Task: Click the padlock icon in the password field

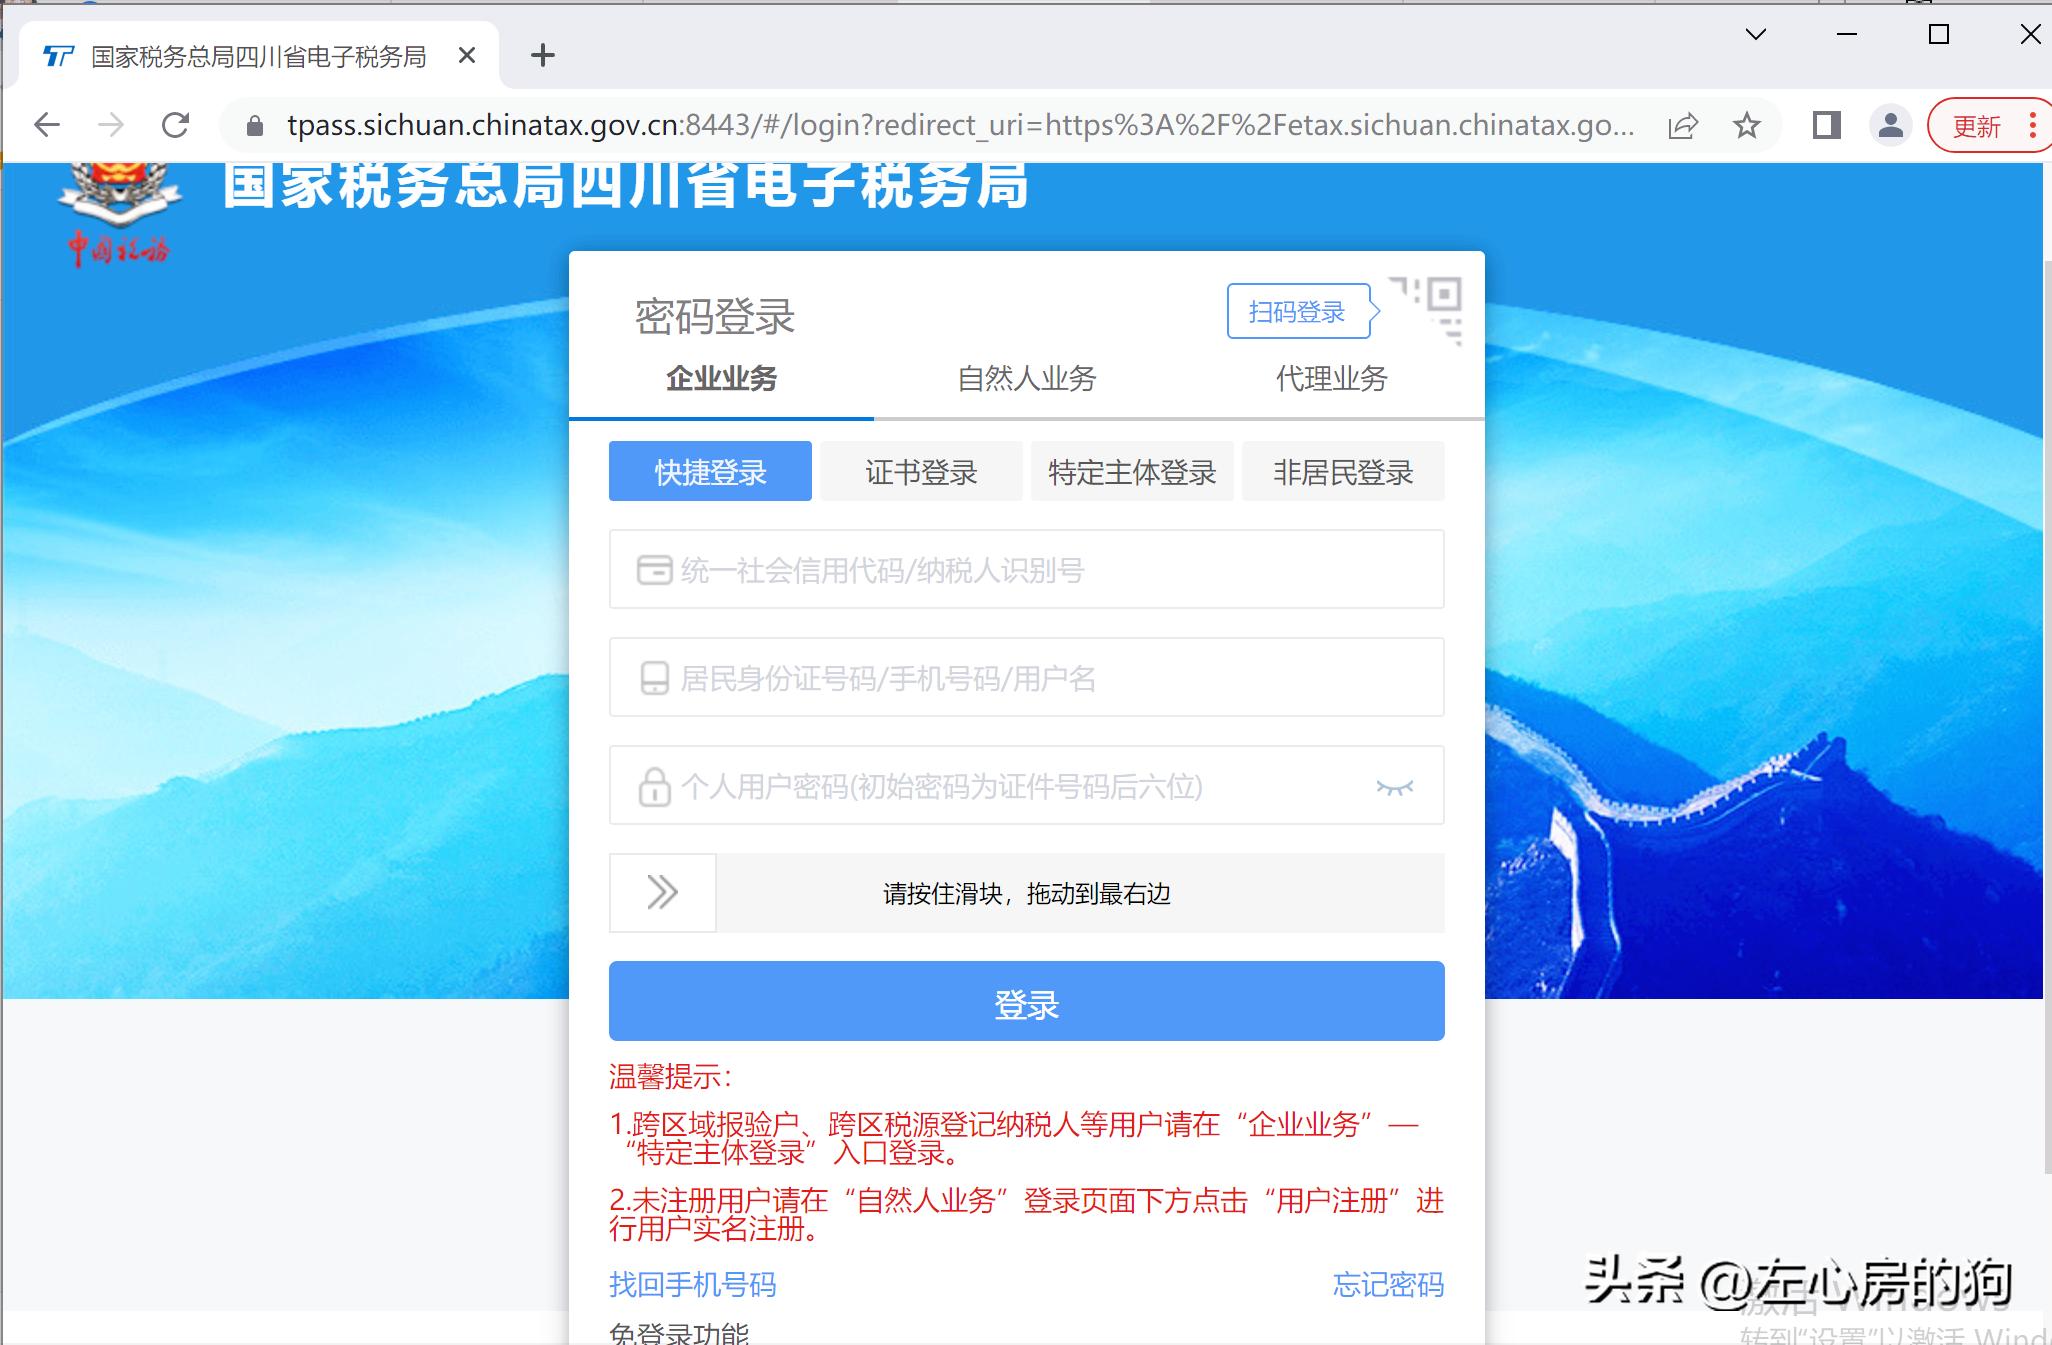Action: click(x=654, y=786)
